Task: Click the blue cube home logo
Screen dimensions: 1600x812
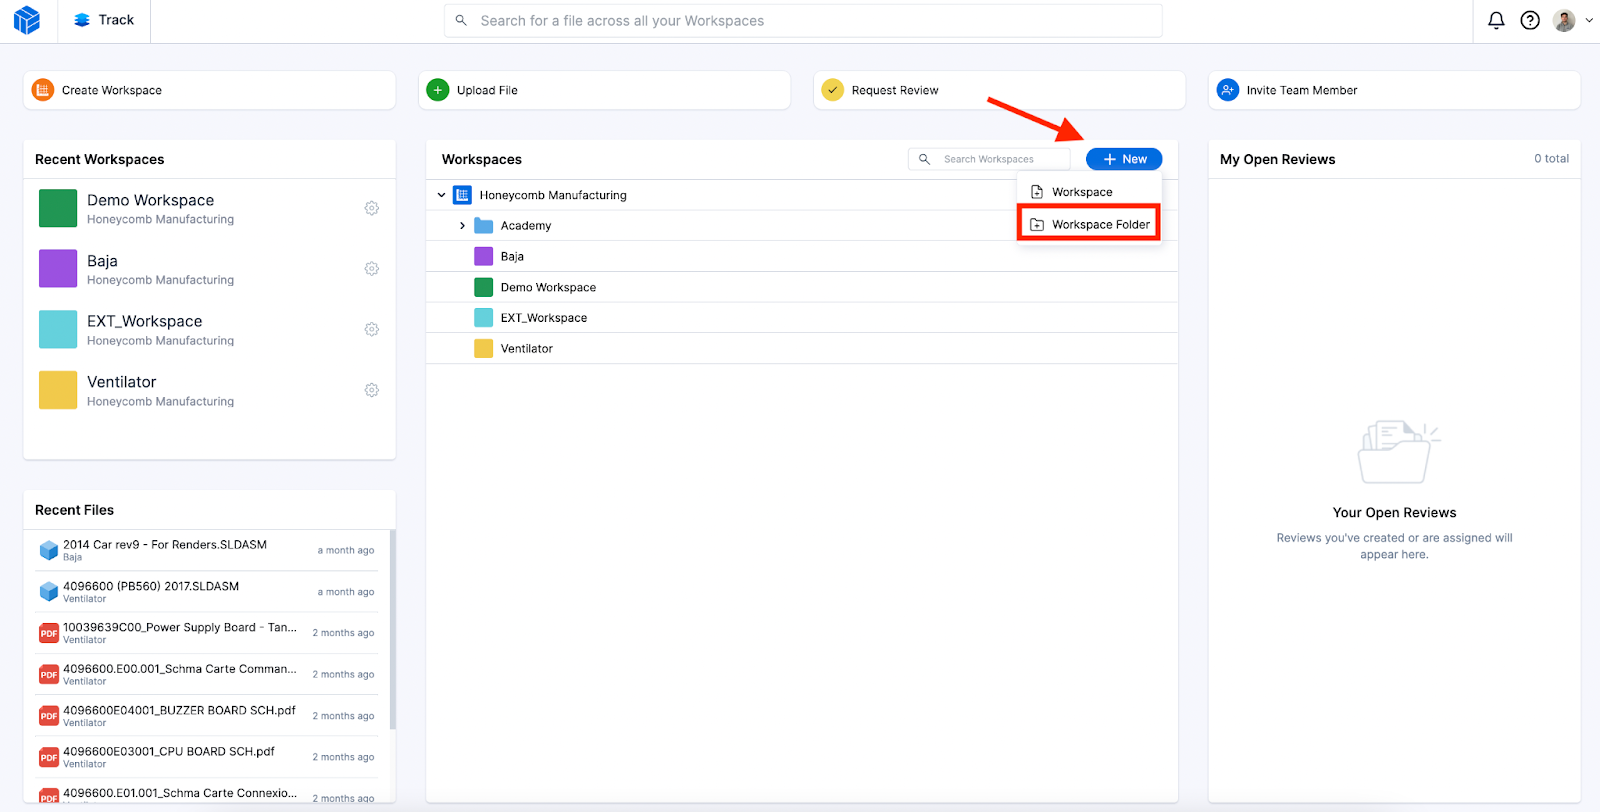Action: (27, 20)
